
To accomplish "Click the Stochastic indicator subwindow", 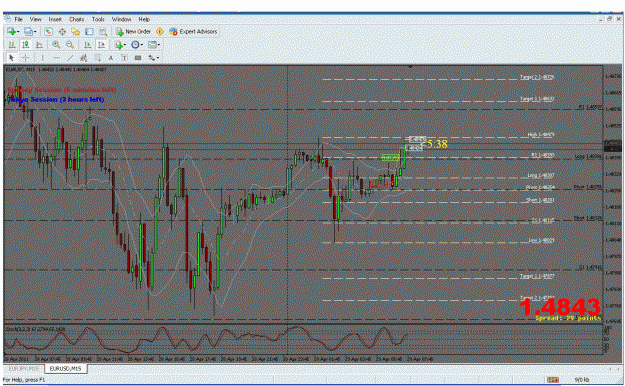I will (303, 339).
